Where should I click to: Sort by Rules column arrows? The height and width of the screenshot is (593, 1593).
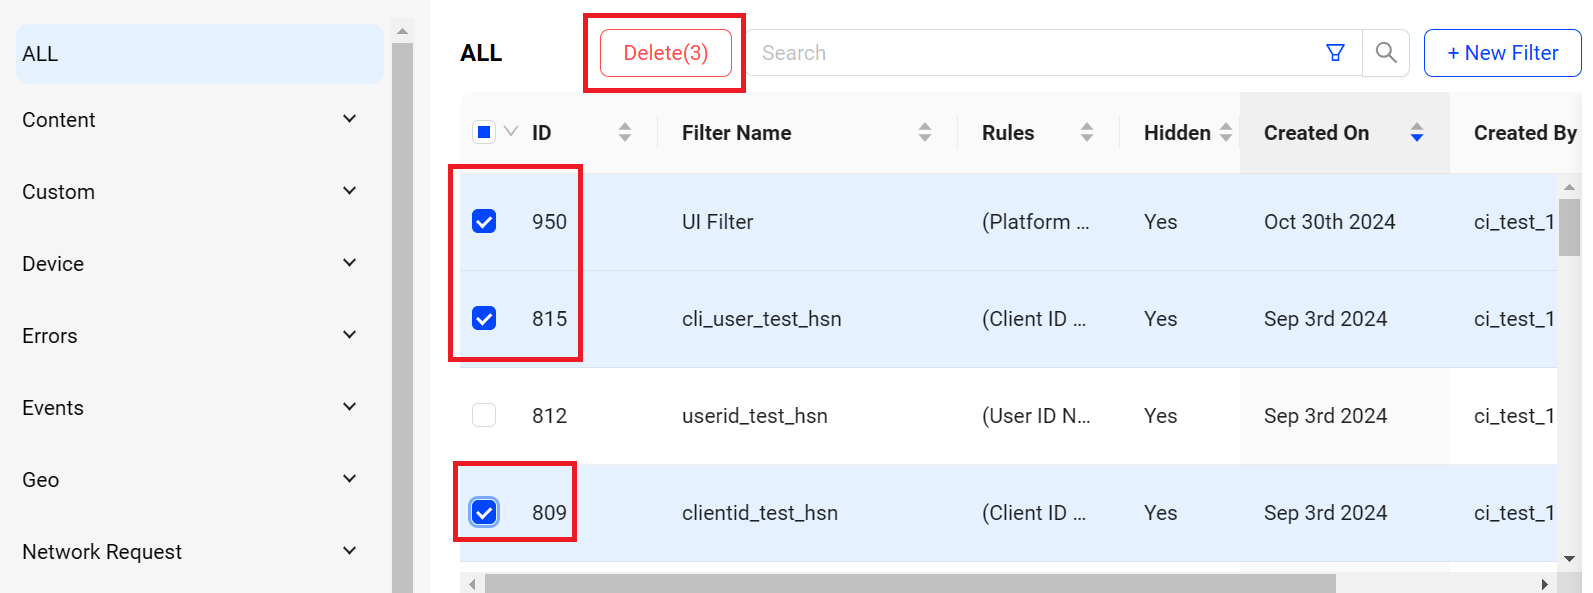[x=1087, y=132]
